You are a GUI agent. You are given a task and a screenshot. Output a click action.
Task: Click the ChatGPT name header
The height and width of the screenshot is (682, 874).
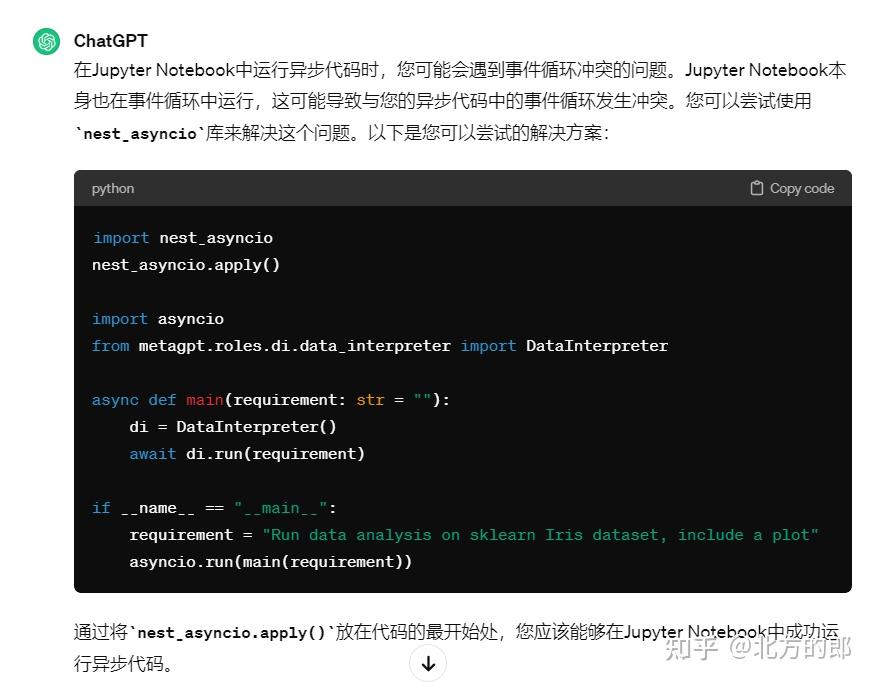(110, 42)
